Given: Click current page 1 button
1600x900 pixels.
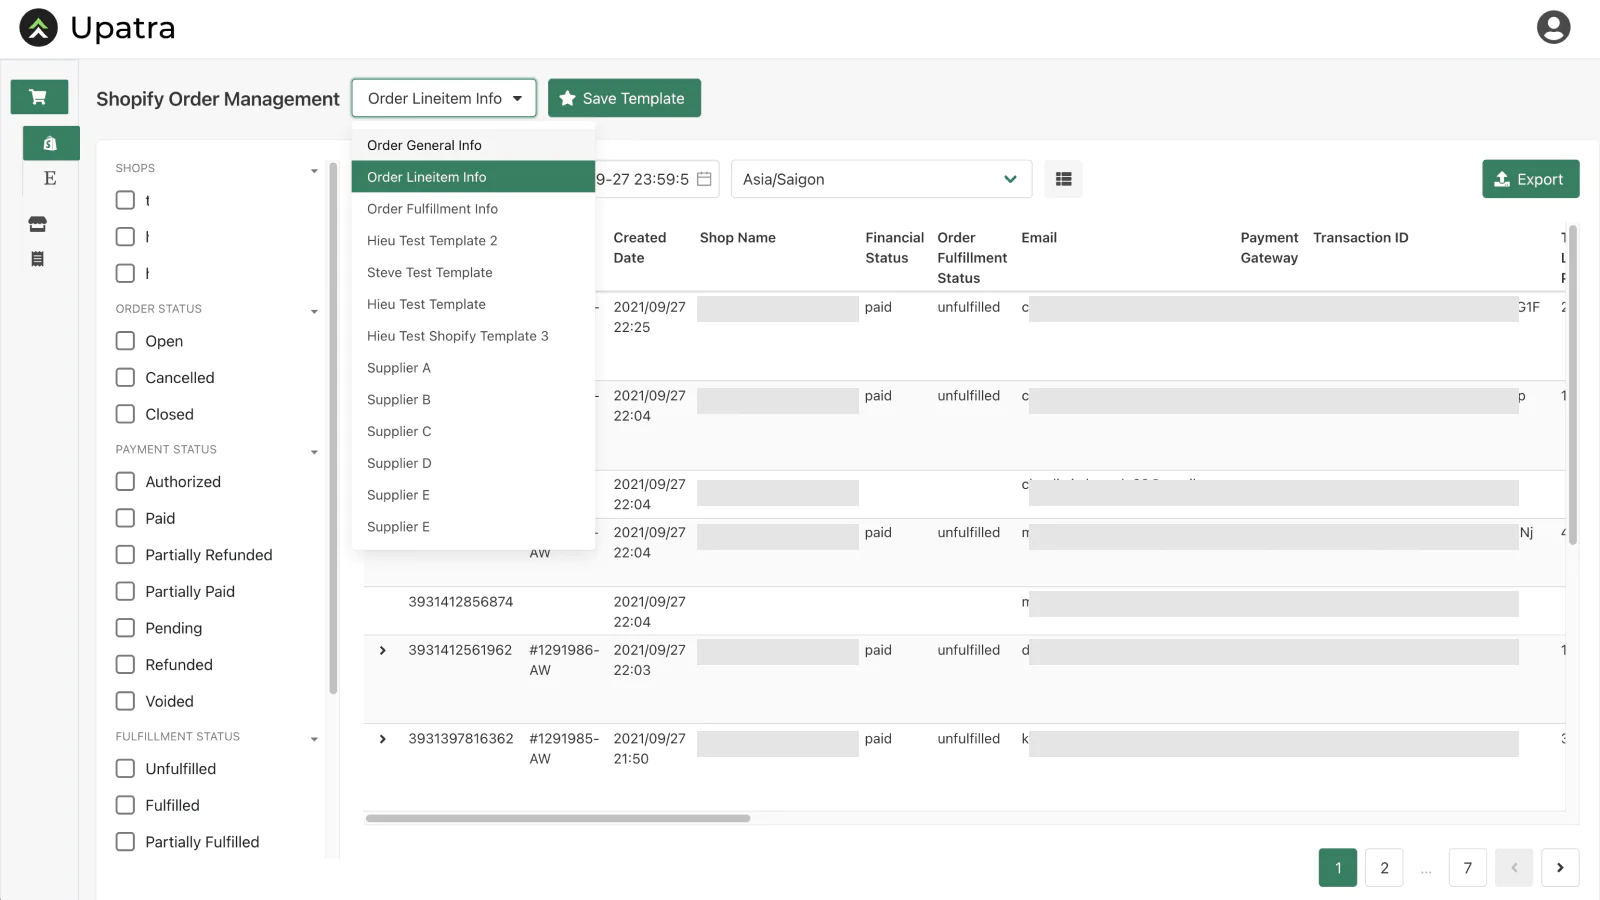Looking at the screenshot, I should coord(1338,868).
